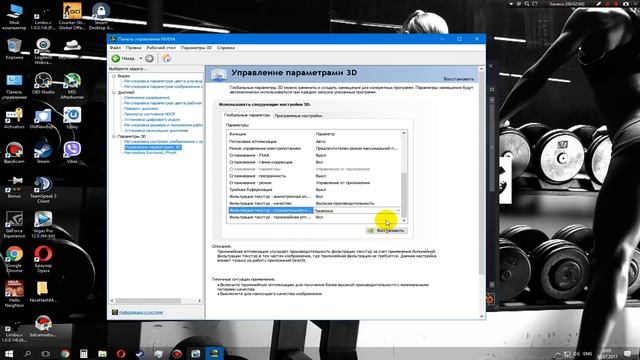The height and width of the screenshot is (360, 640).
Task: Select Установка цифрового аудио in the tree
Action: 152,120
